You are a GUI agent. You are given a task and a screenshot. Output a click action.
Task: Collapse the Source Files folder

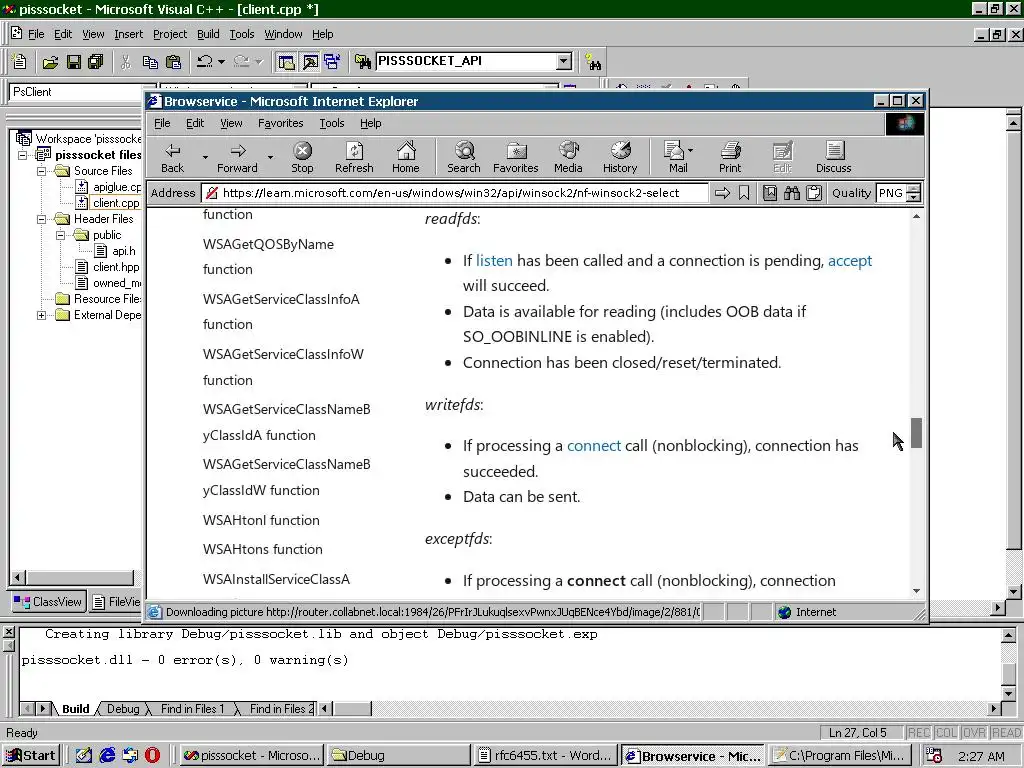click(x=42, y=171)
